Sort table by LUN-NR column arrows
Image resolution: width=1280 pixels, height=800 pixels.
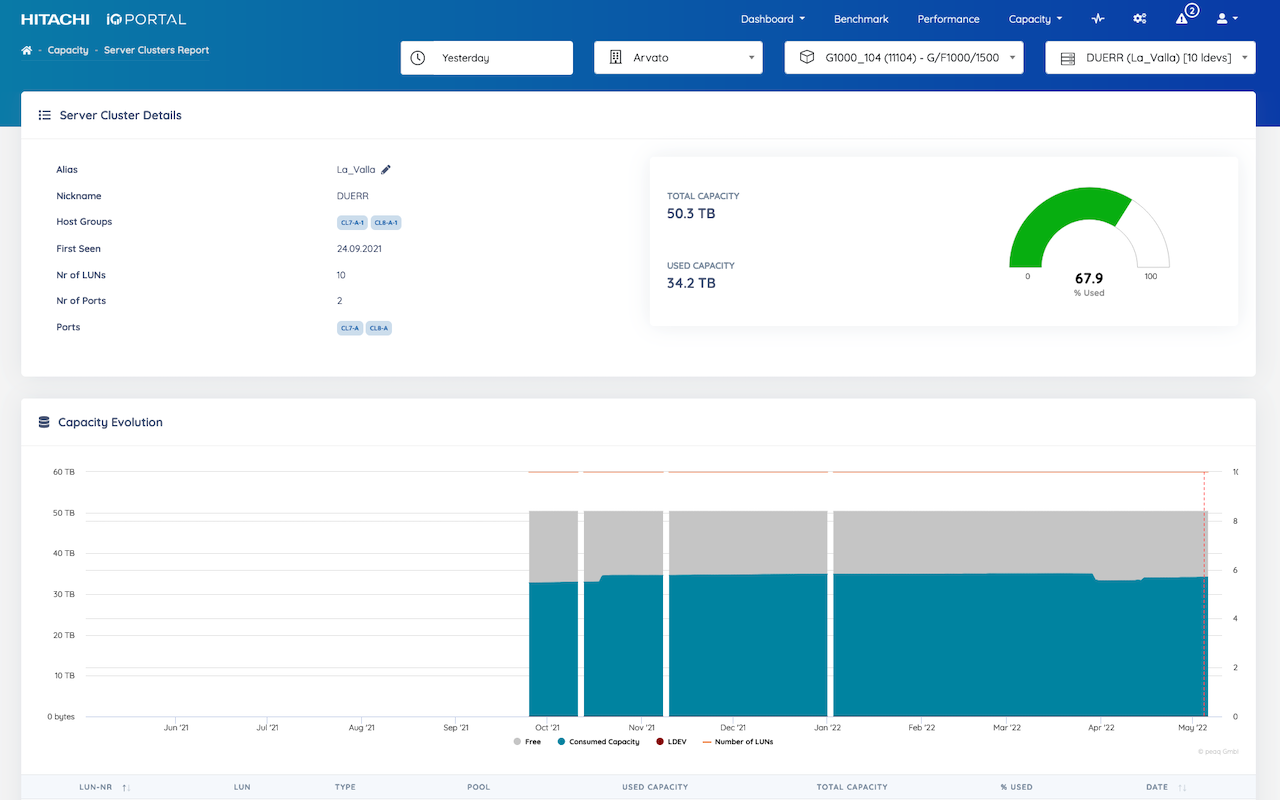(x=126, y=787)
